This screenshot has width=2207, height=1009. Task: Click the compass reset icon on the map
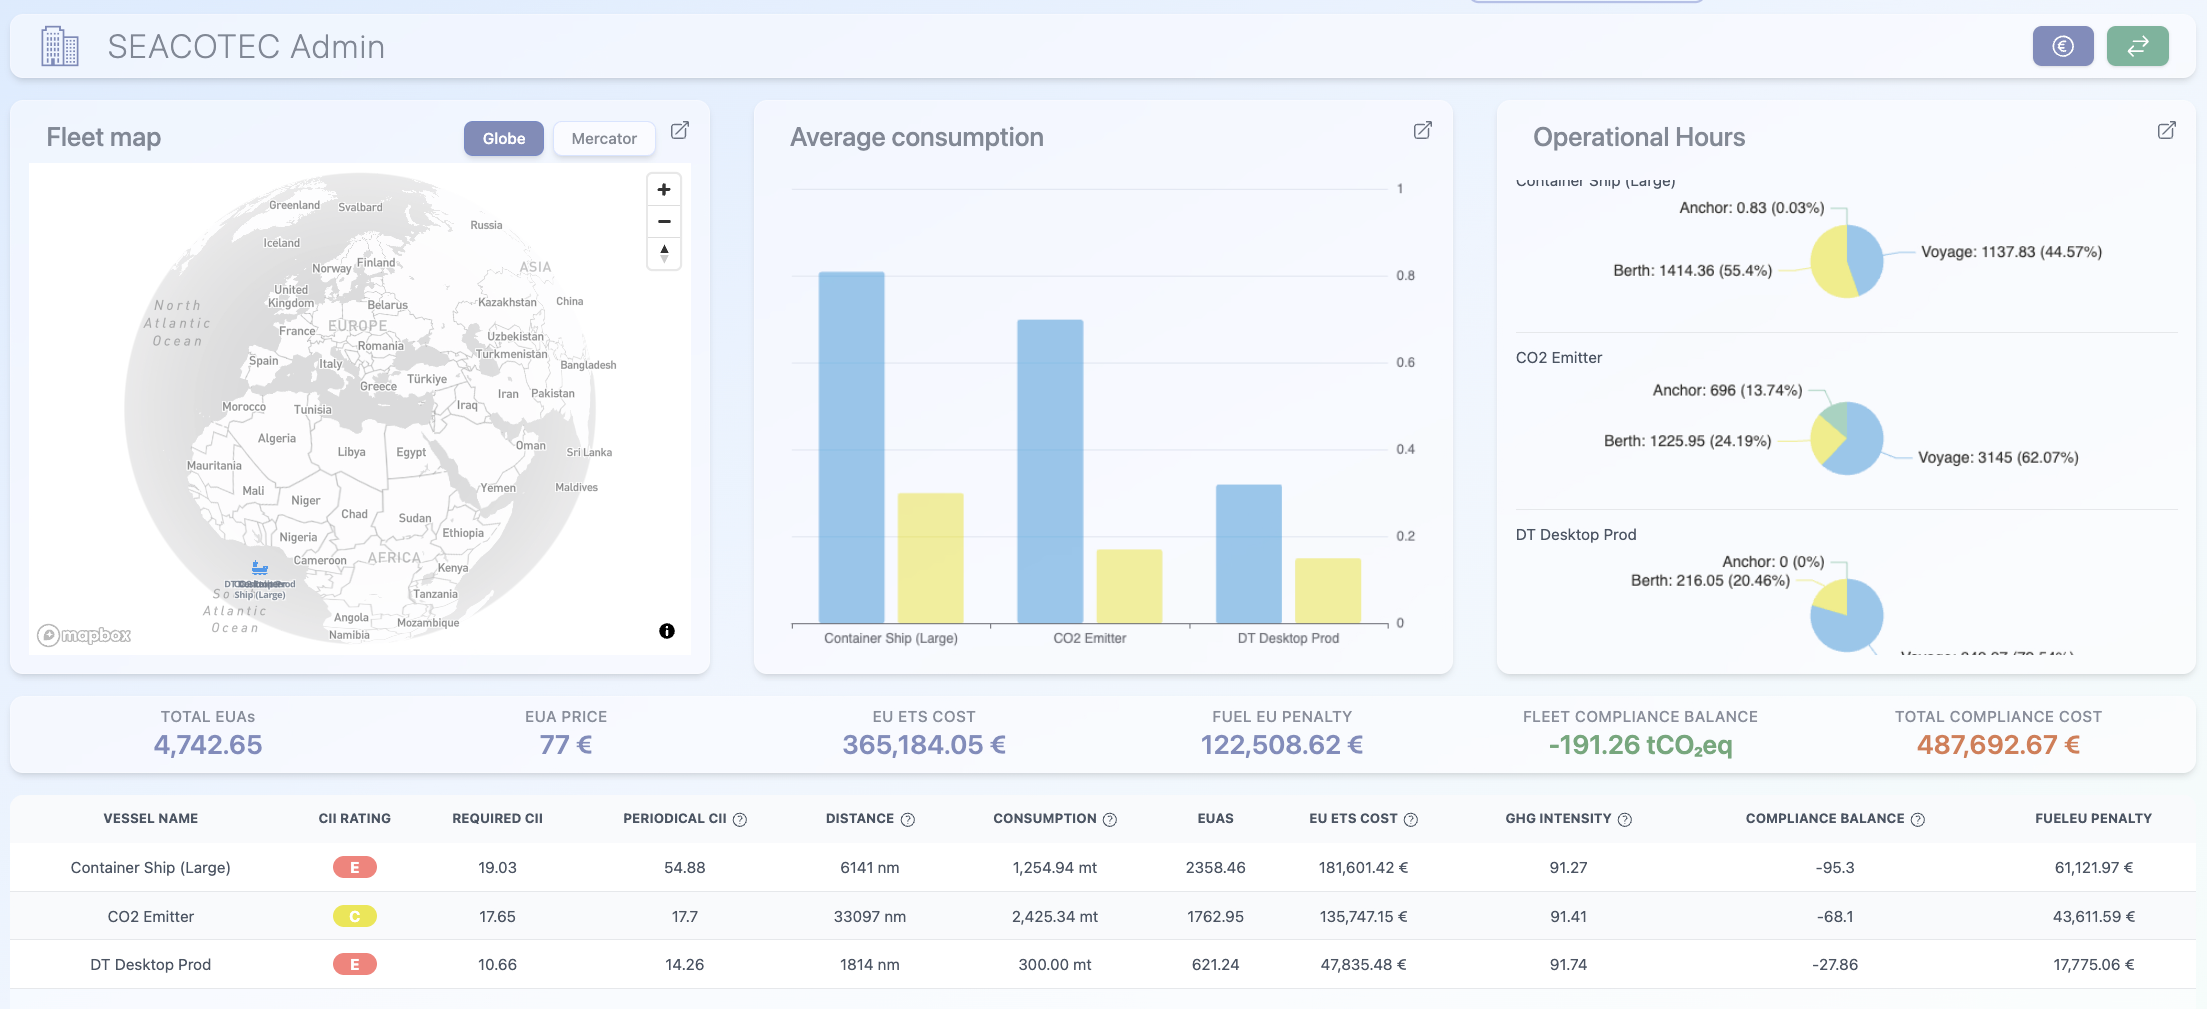pos(663,253)
